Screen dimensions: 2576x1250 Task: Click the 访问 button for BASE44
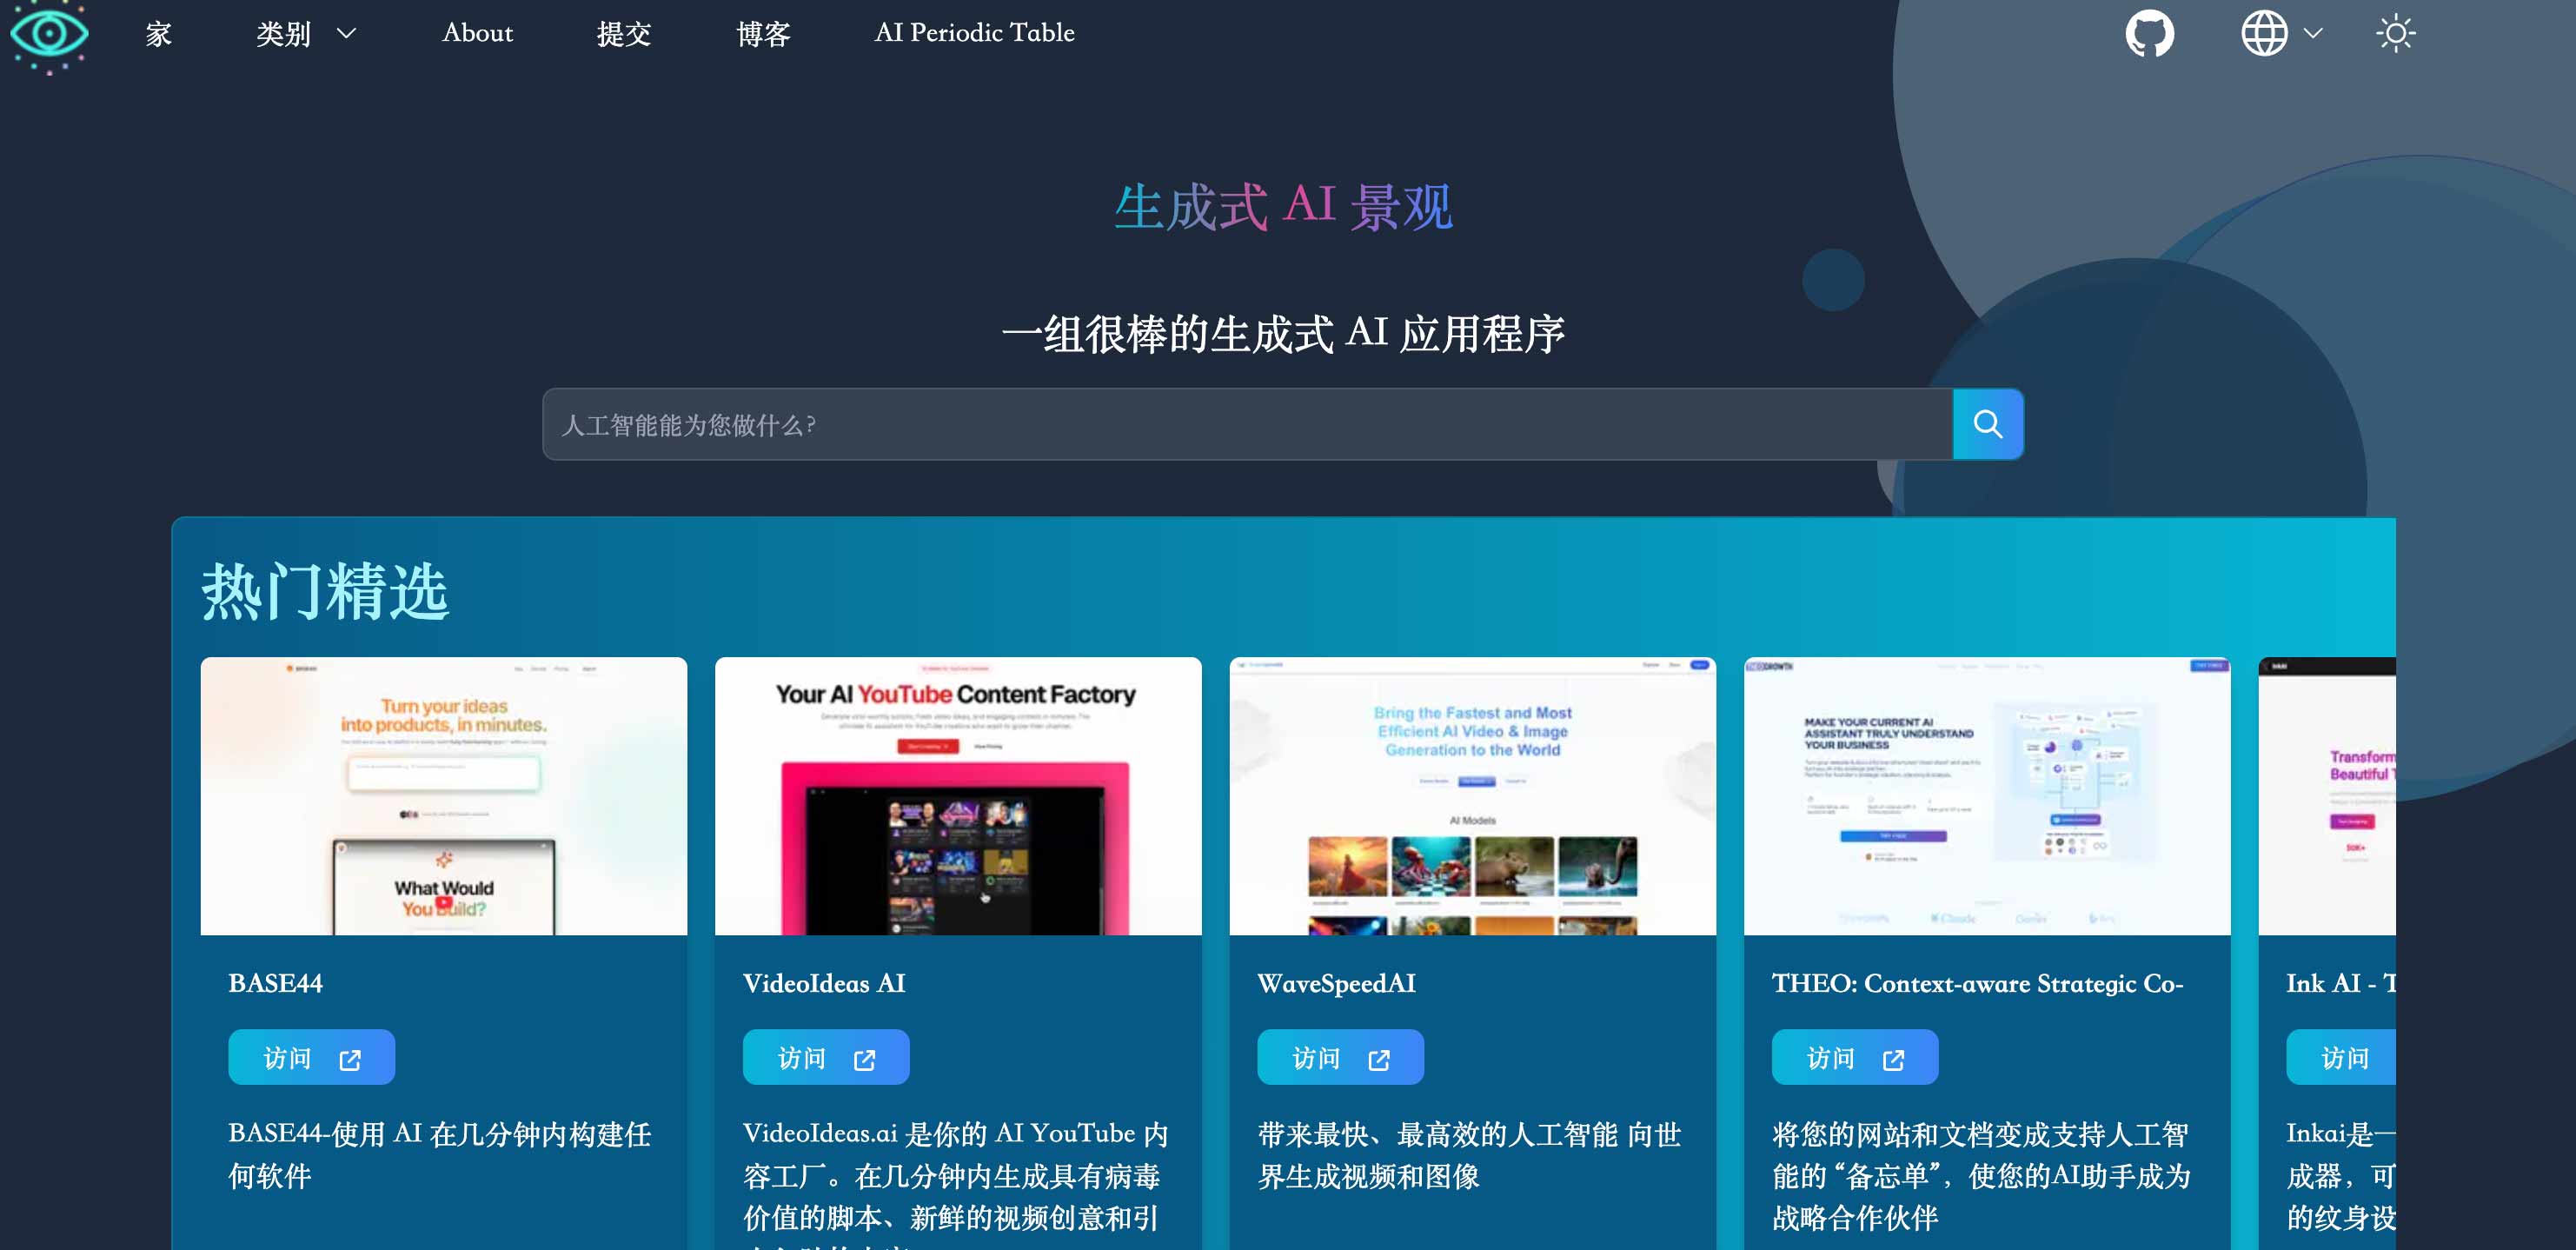pos(311,1057)
